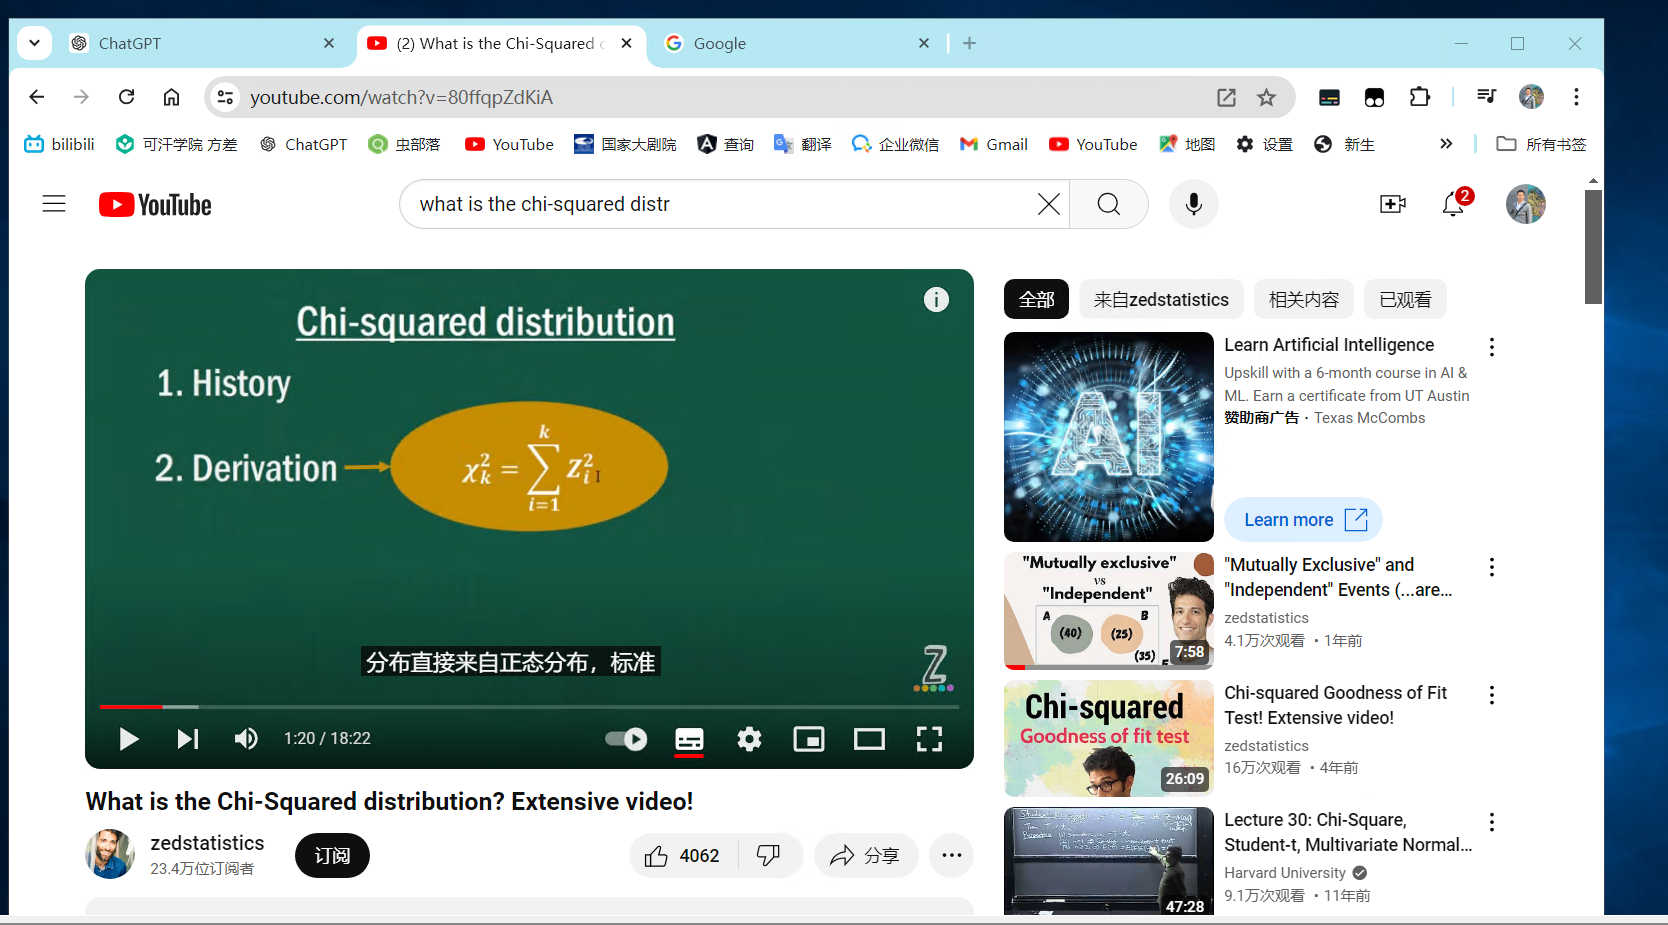Image resolution: width=1668 pixels, height=925 pixels.
Task: Close the Chi-Squared YouTube tab
Action: point(626,43)
